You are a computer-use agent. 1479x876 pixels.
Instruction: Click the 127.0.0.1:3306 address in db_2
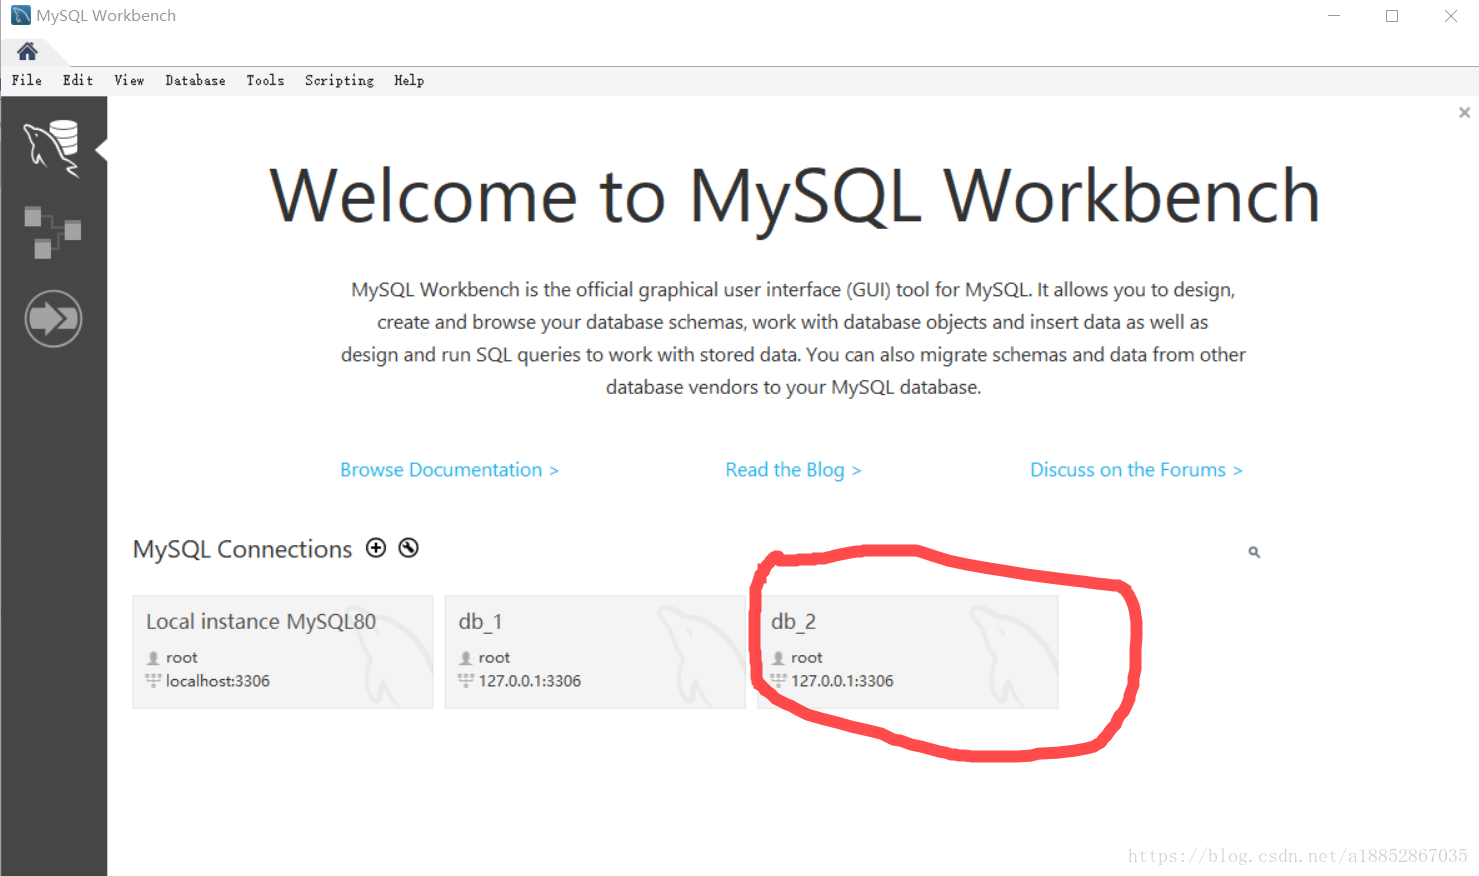click(x=842, y=681)
